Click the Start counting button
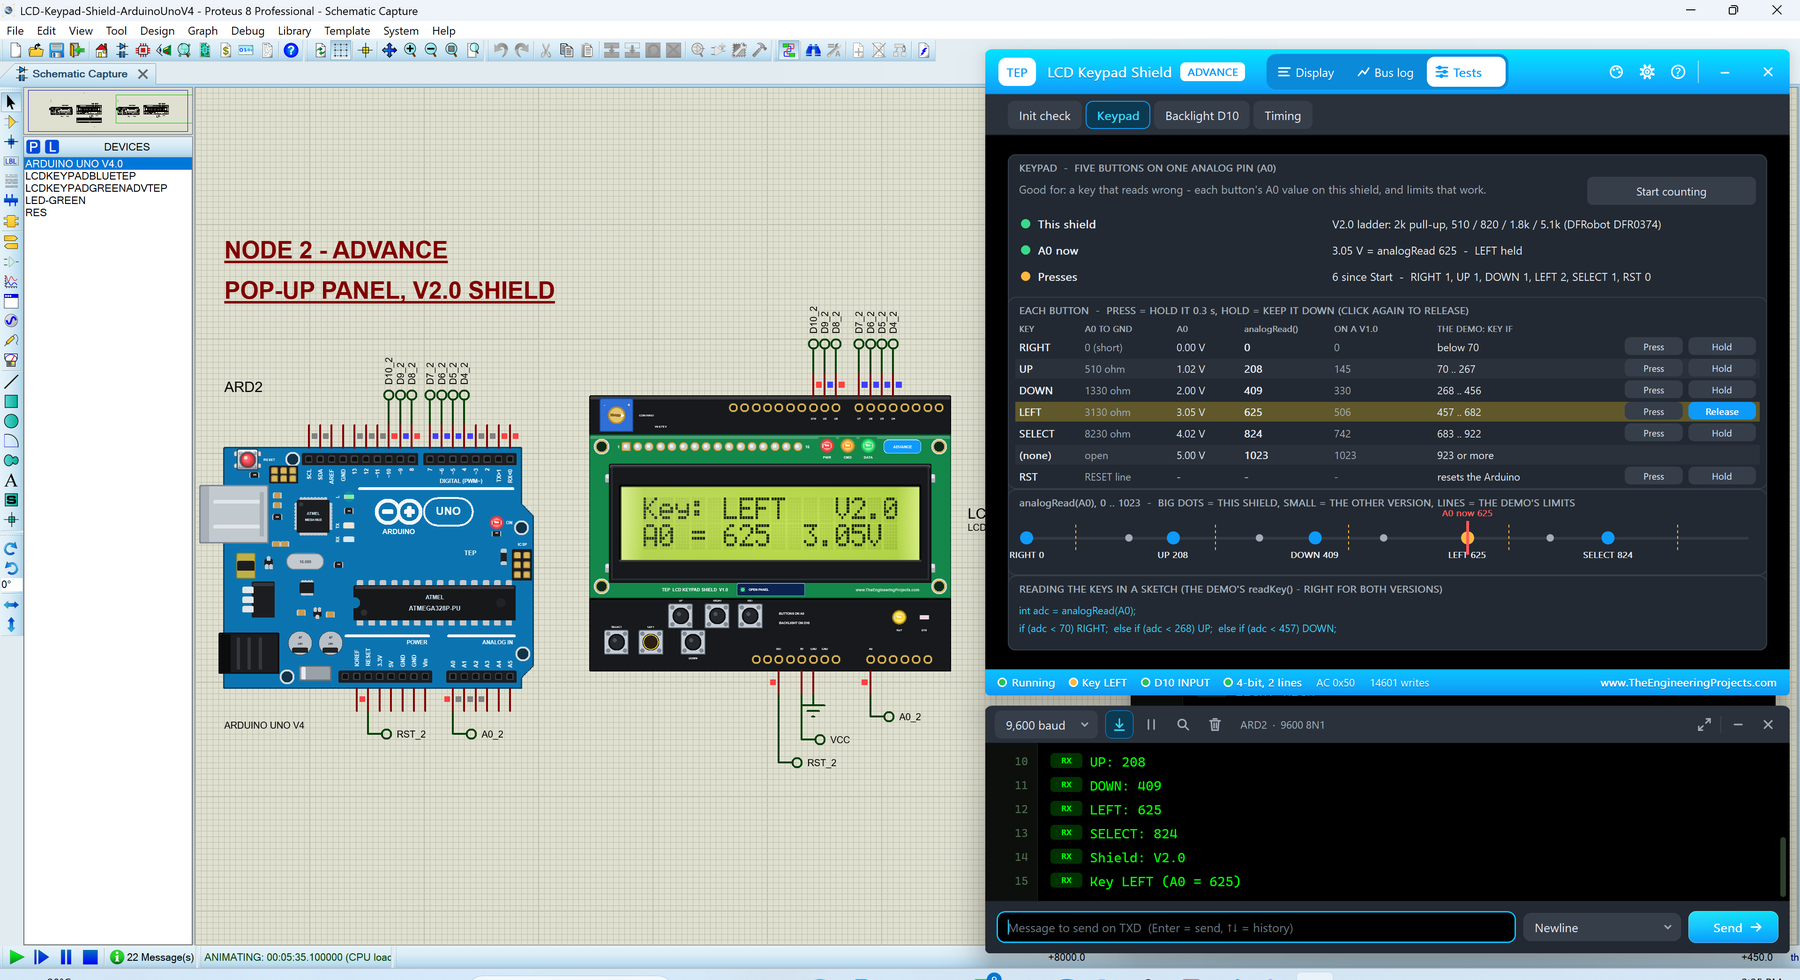 click(x=1671, y=191)
